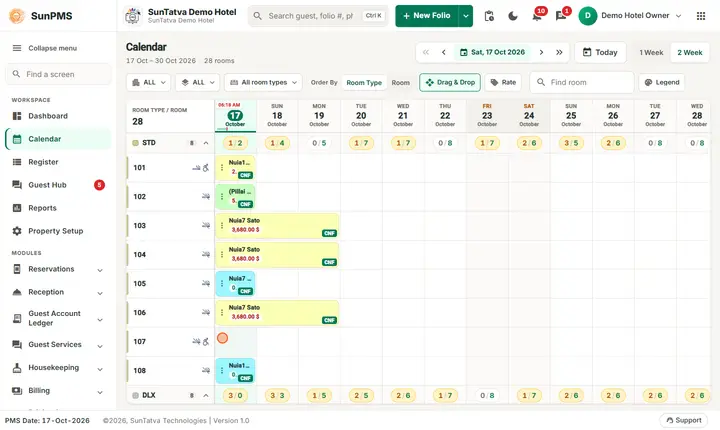Collapse the sidebar menu
This screenshot has width=720, height=430.
pos(45,48)
